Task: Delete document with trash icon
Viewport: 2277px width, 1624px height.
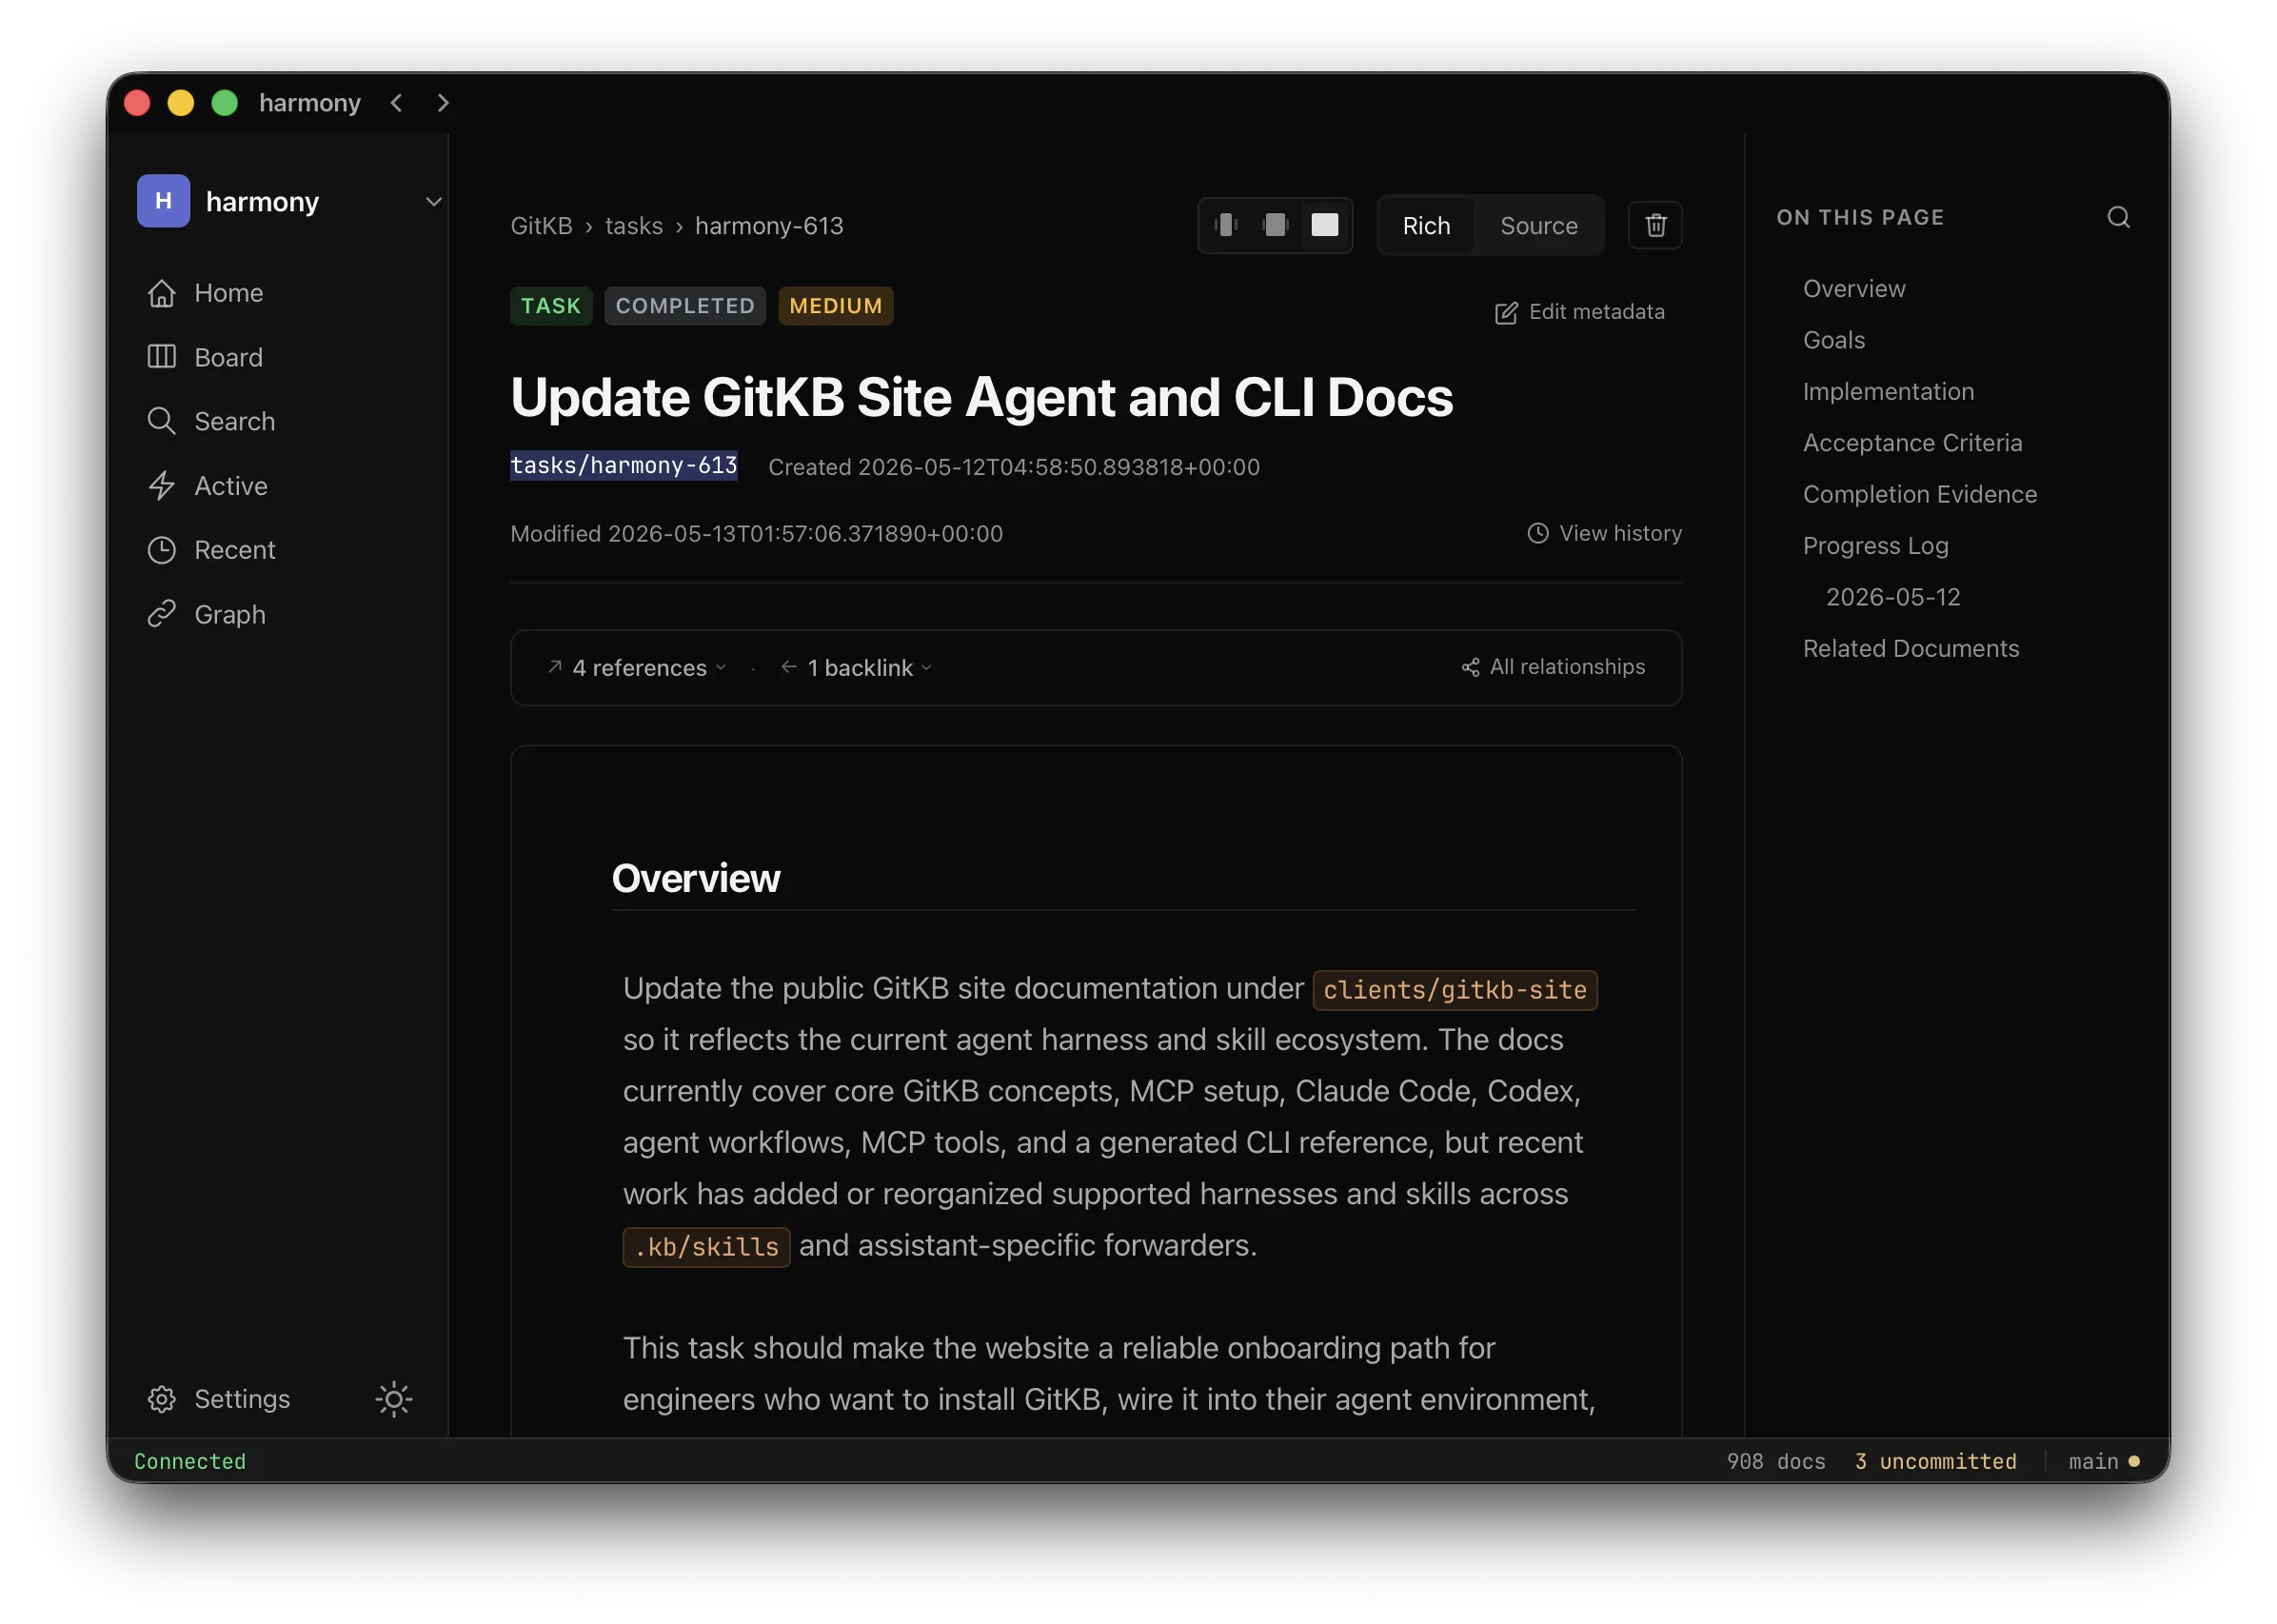Action: (1656, 225)
